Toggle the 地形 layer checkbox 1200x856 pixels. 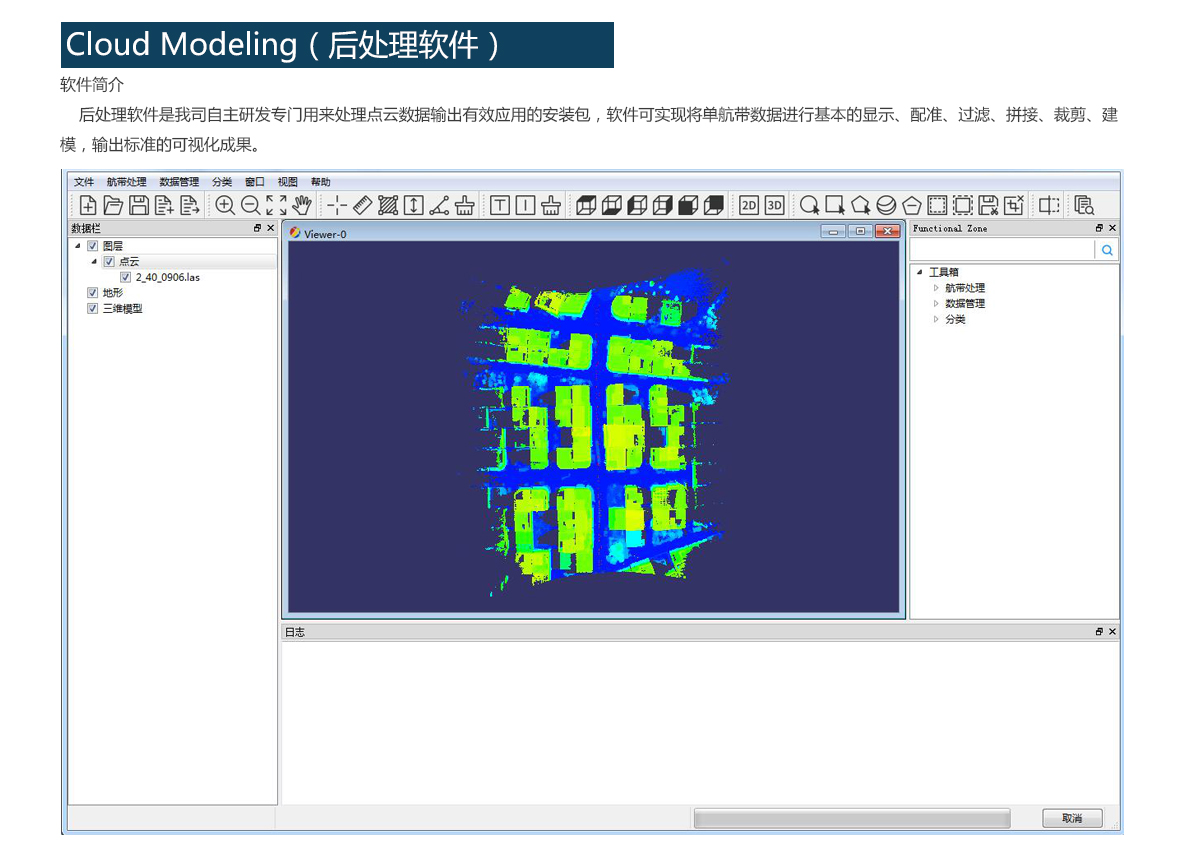click(x=93, y=293)
